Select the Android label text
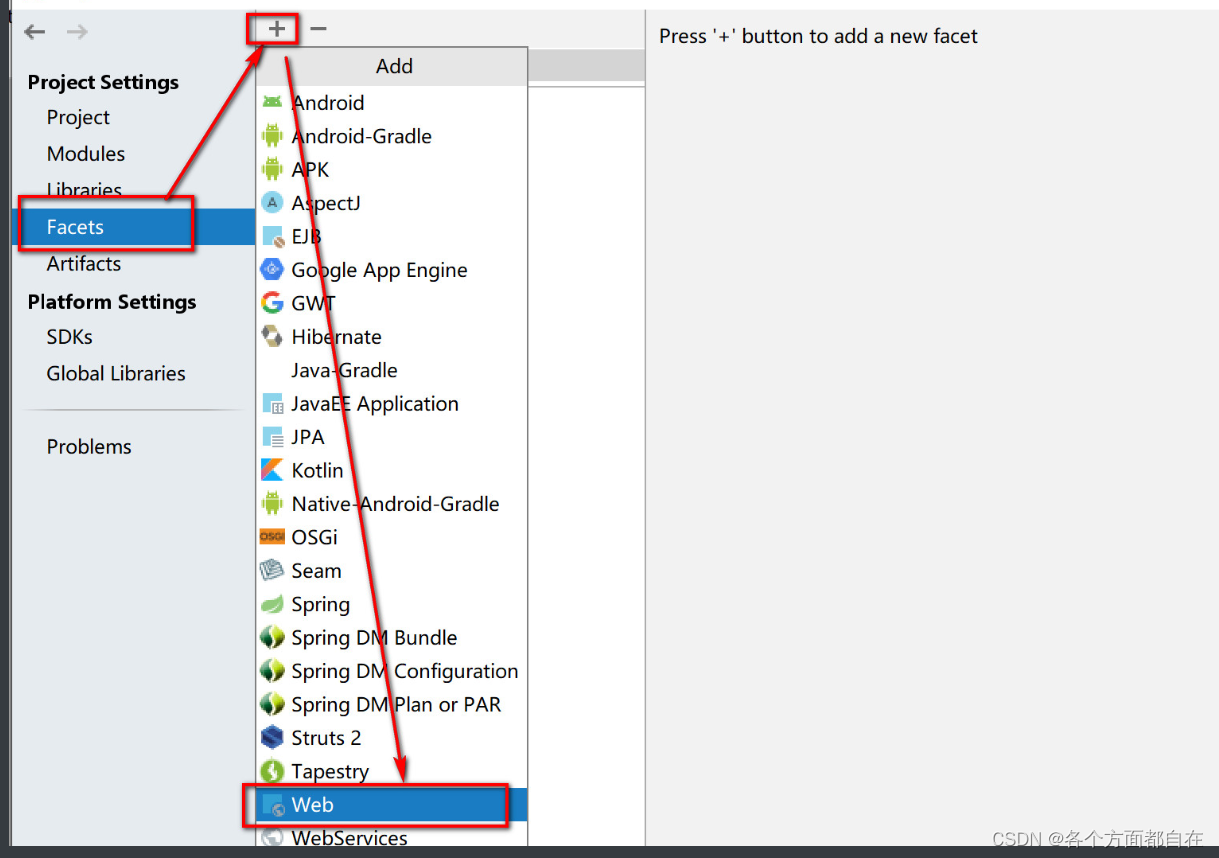The width and height of the screenshot is (1219, 858). coord(328,103)
